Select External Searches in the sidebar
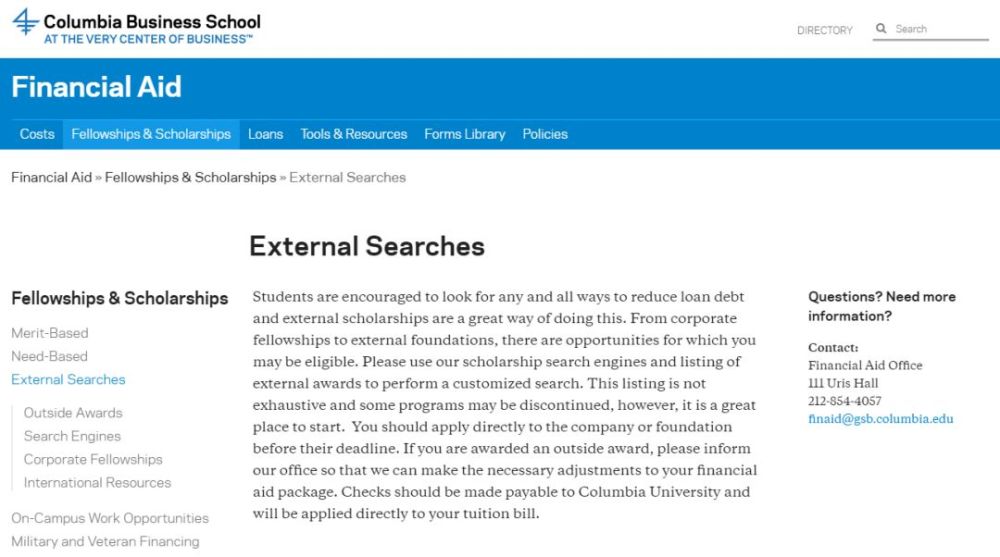Image resolution: width=1000 pixels, height=557 pixels. point(68,379)
